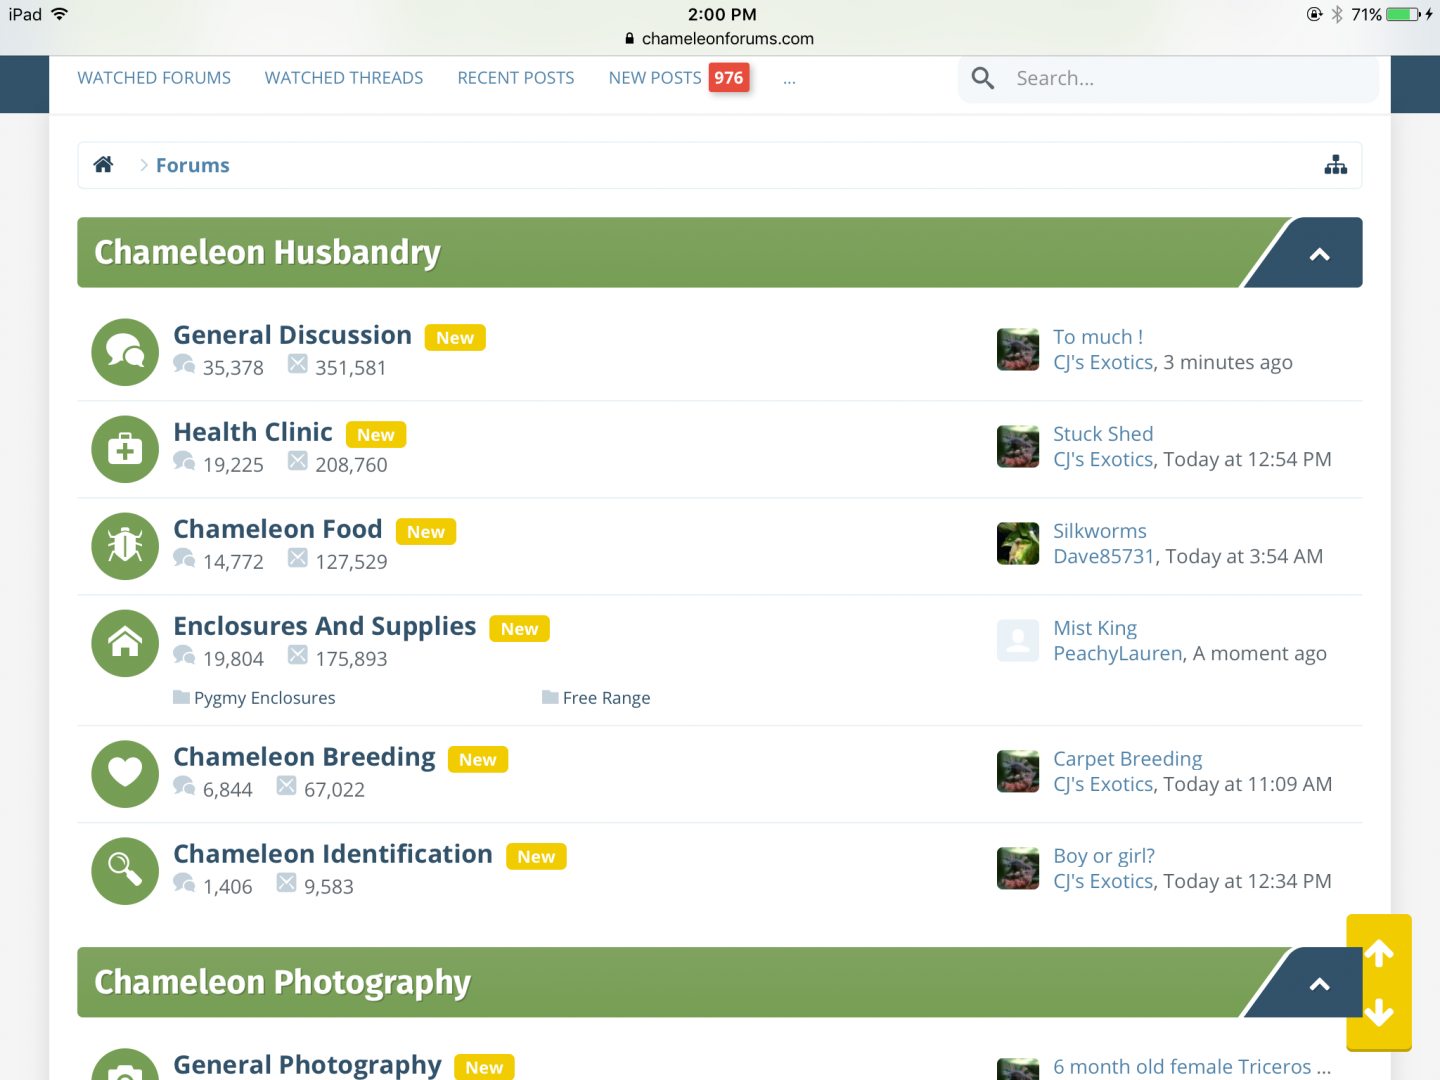Image resolution: width=1440 pixels, height=1080 pixels.
Task: Open the Chameleon Identification magnifier icon
Action: (x=125, y=870)
